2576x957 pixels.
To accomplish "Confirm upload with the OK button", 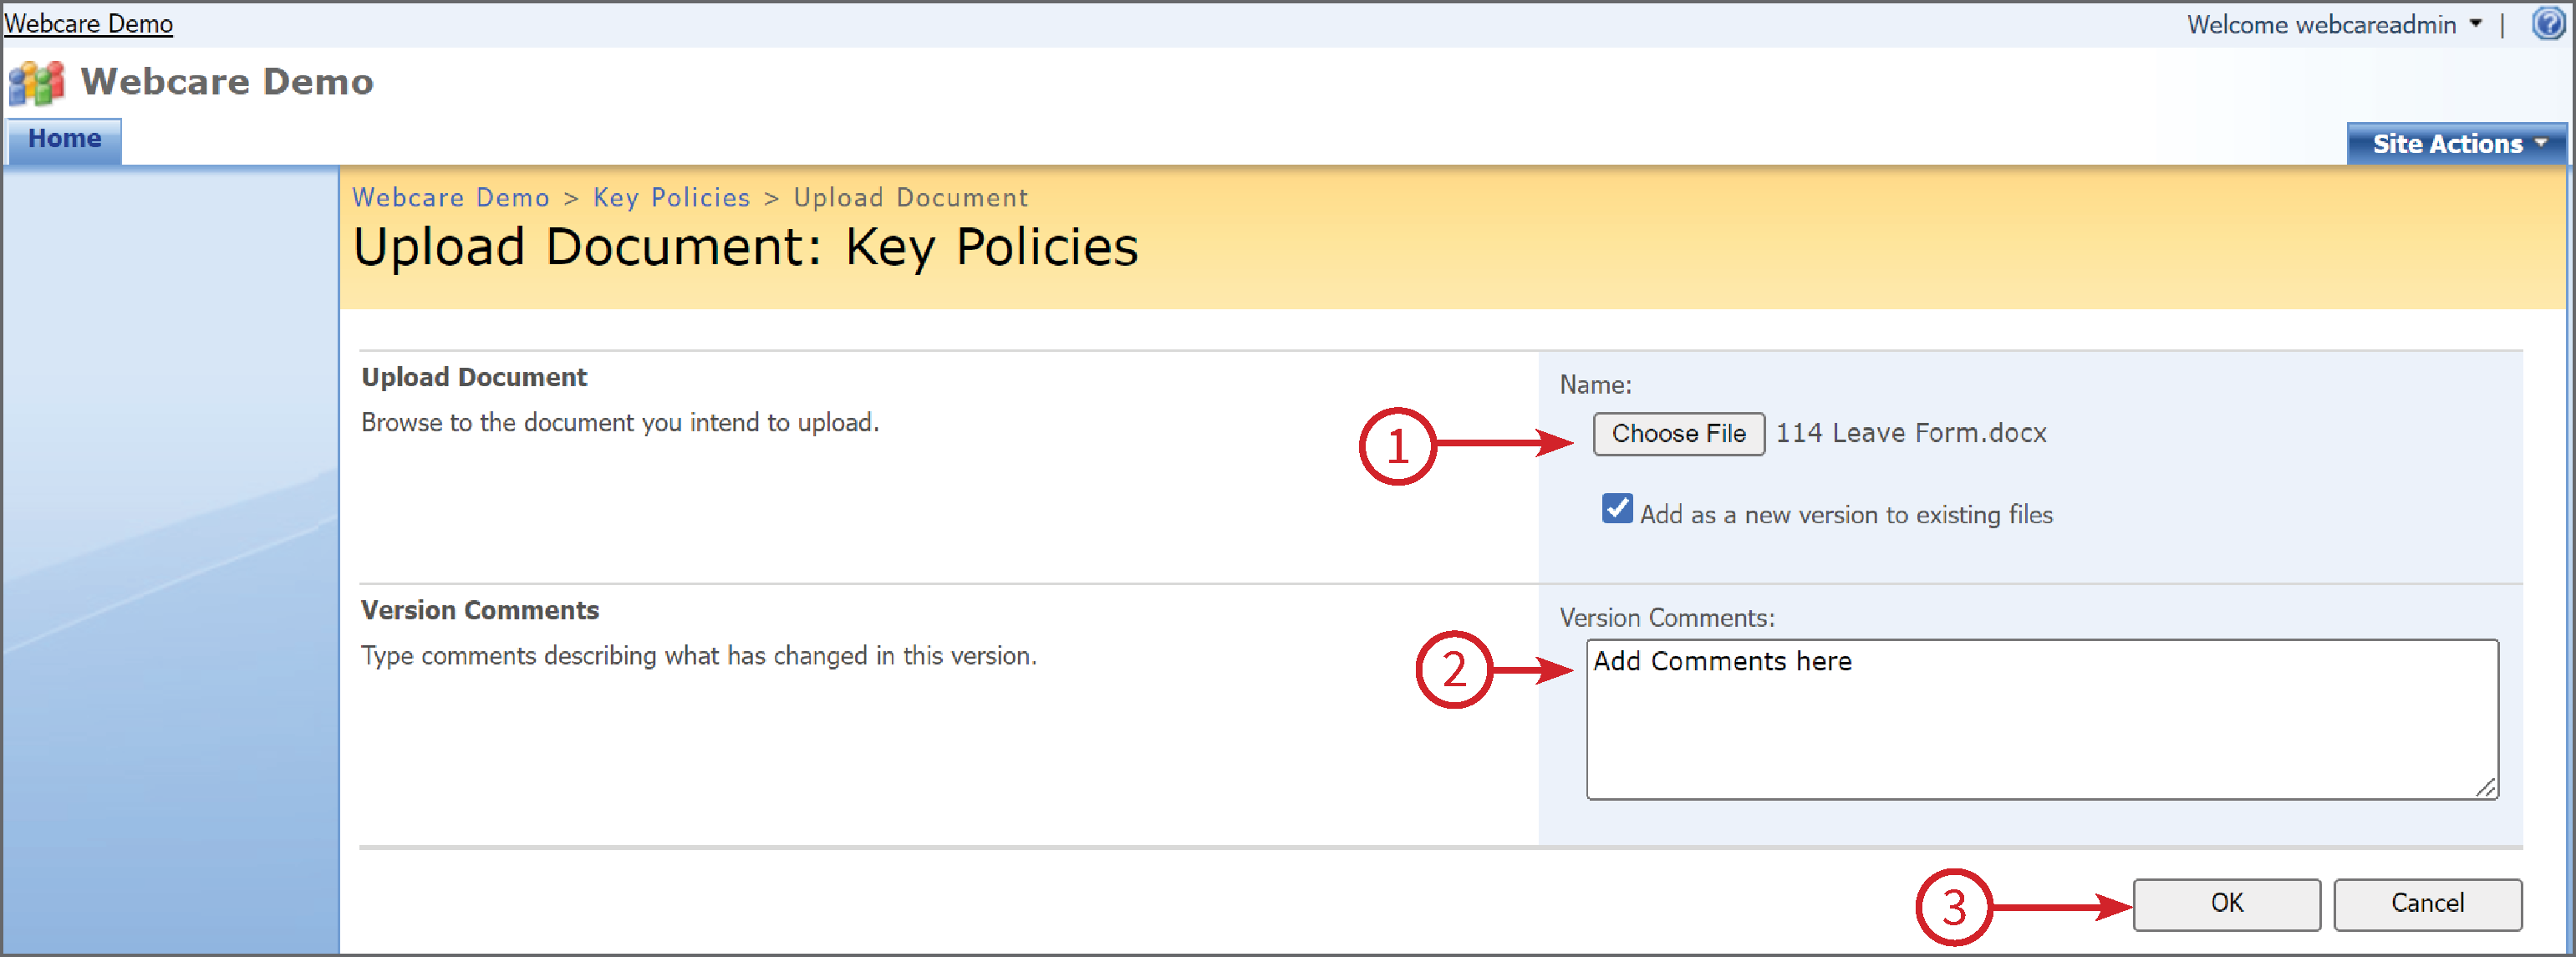I will (2226, 904).
